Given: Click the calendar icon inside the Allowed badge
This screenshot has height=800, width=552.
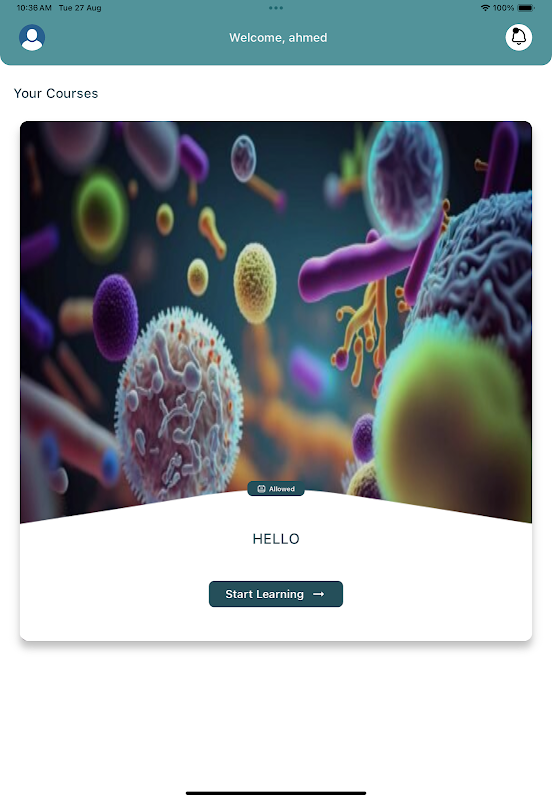Looking at the screenshot, I should [x=261, y=489].
